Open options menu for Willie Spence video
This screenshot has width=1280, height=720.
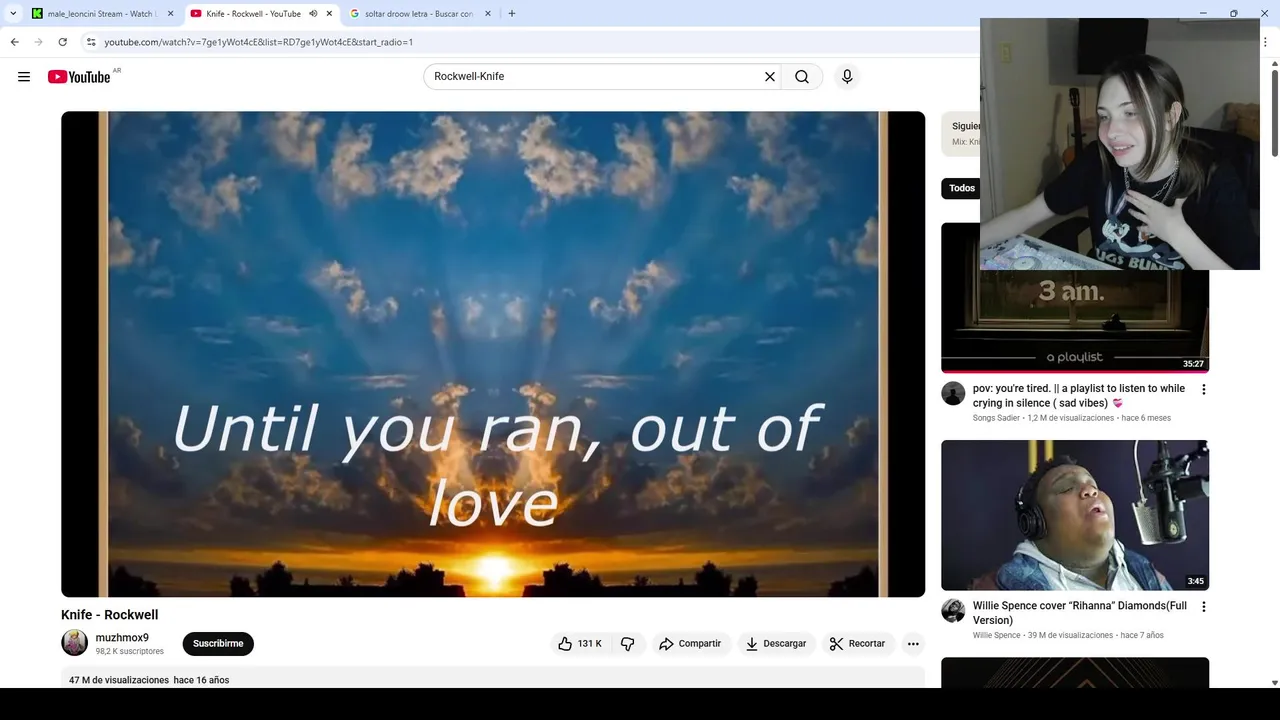tap(1203, 607)
